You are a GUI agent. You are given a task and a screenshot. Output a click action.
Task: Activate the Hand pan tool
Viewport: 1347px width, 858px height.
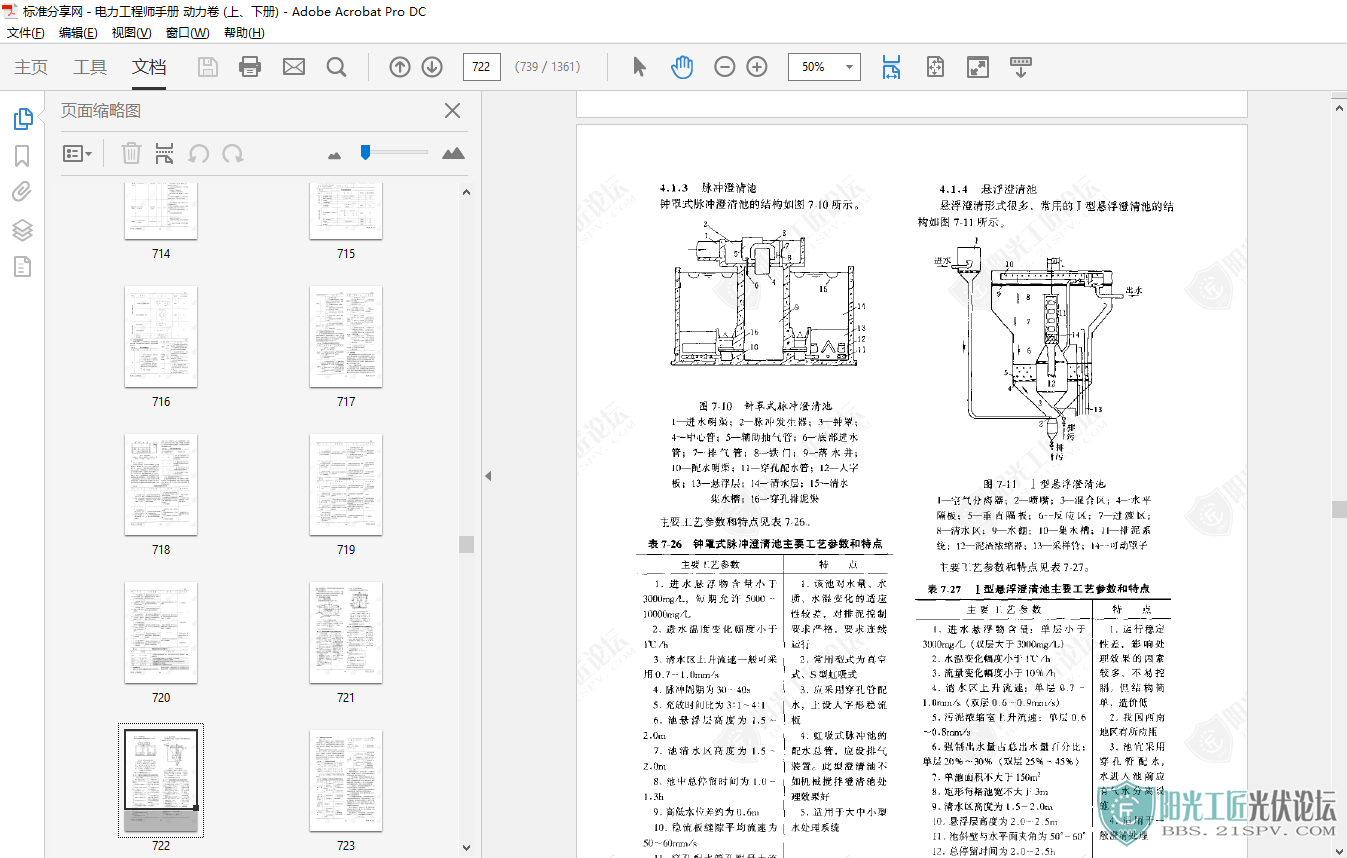click(x=682, y=67)
